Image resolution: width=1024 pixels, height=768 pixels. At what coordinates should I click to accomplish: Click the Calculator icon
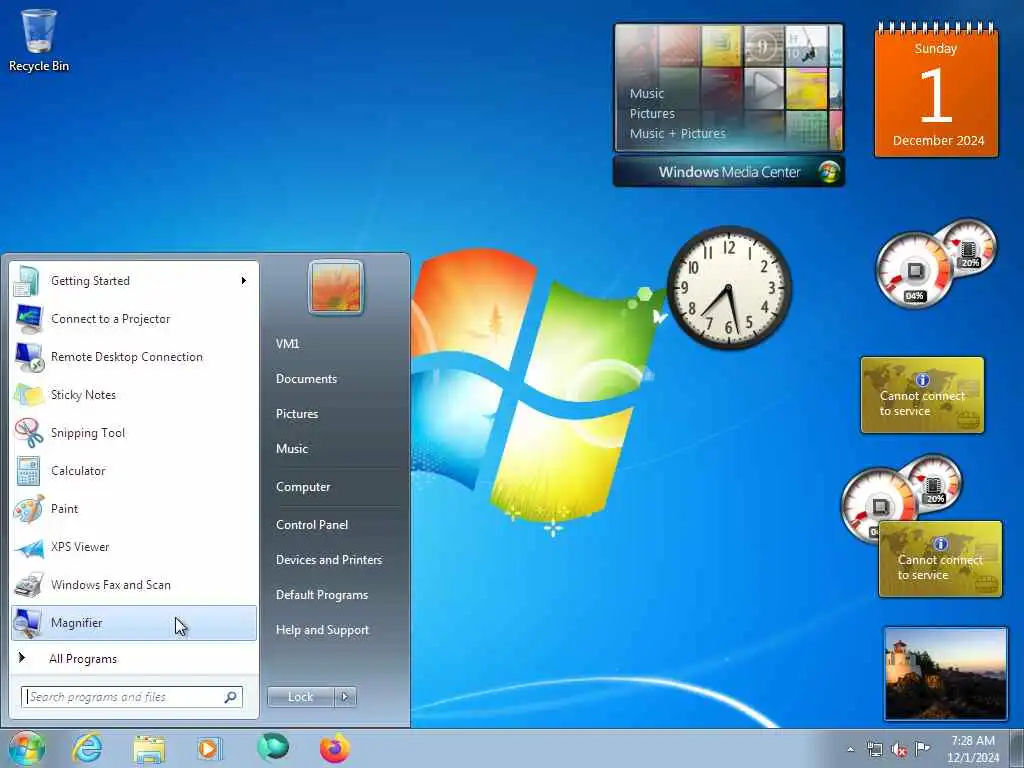(x=28, y=470)
